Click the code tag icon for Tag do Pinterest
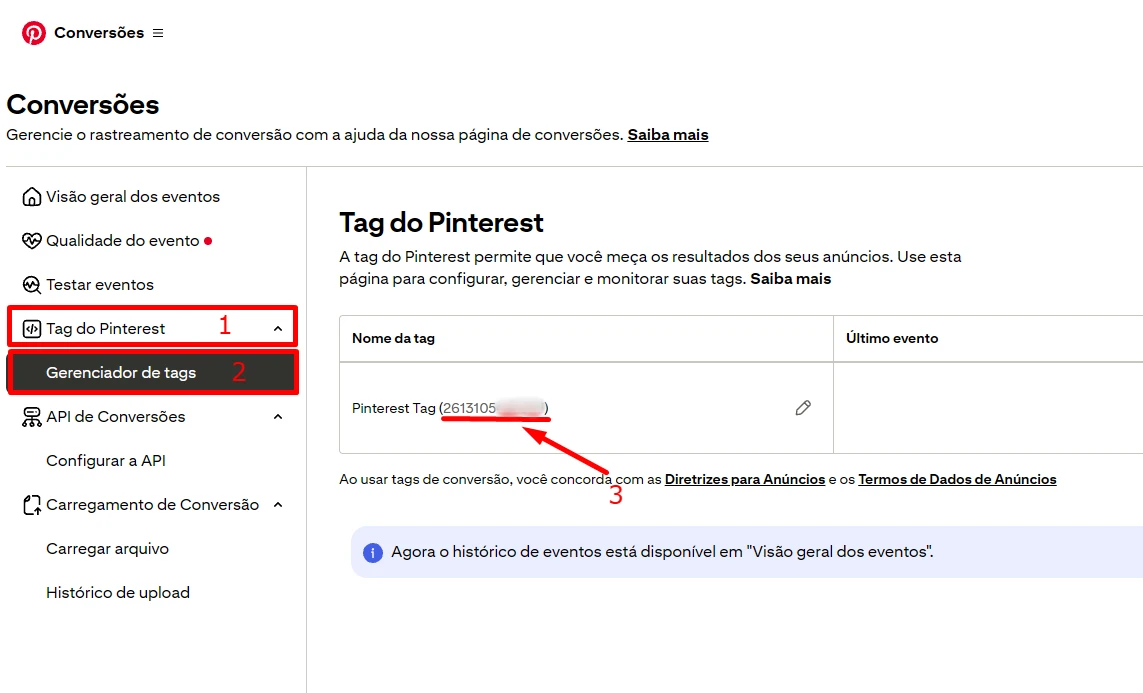This screenshot has height=693, width=1143. [31, 329]
